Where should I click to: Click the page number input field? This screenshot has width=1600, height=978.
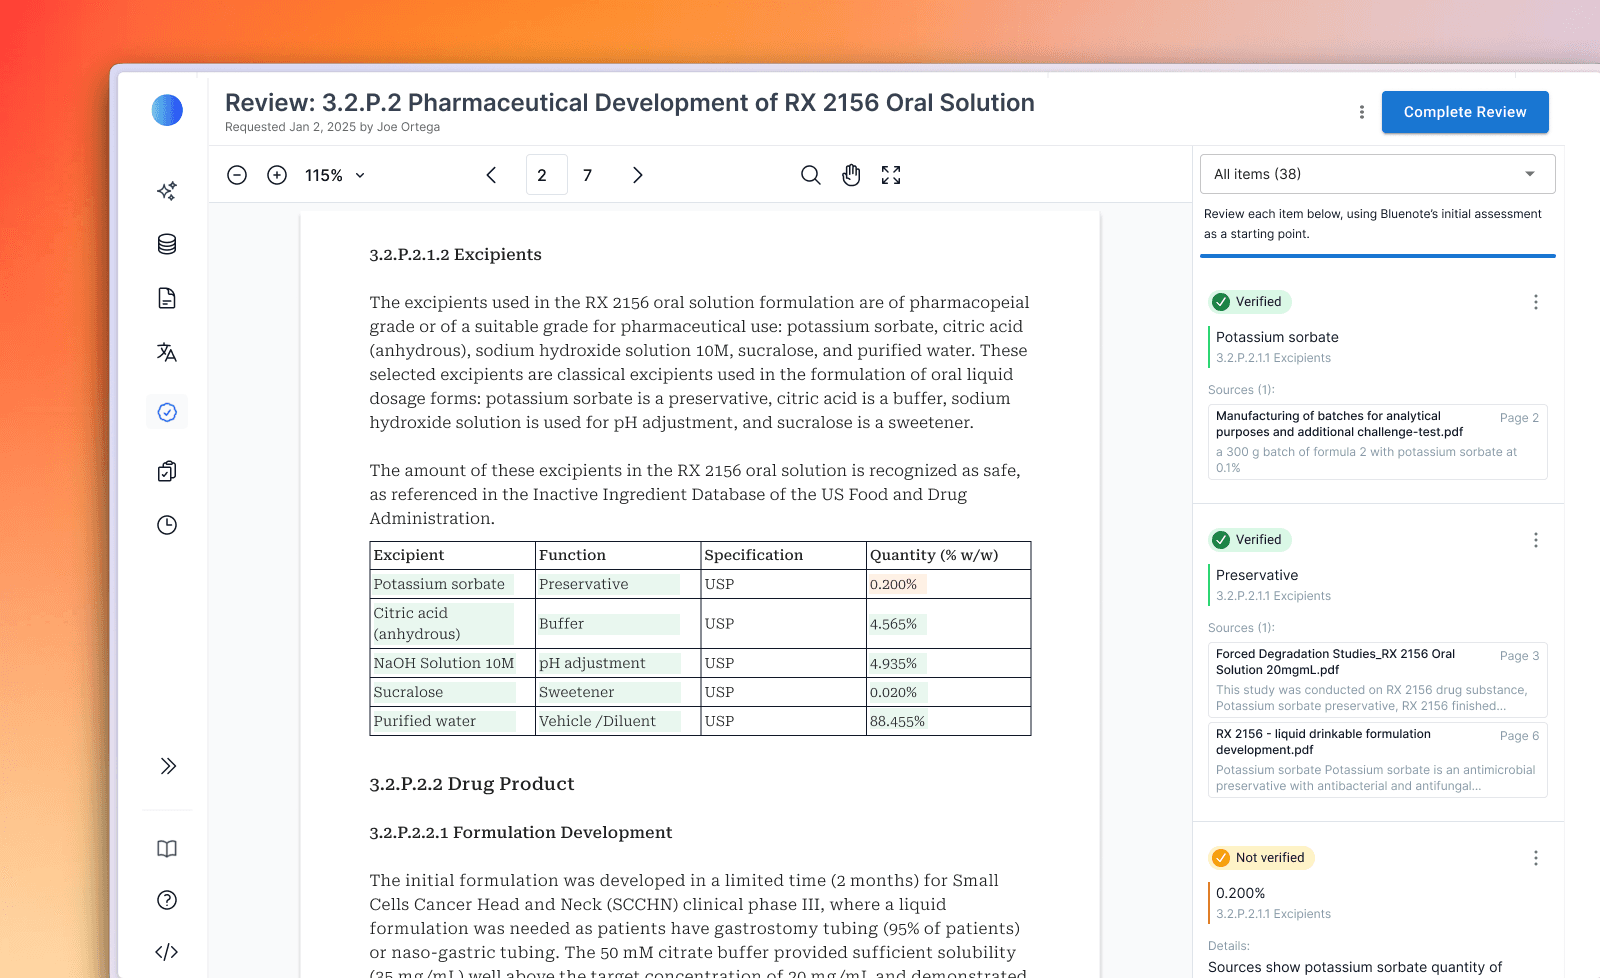tap(546, 175)
